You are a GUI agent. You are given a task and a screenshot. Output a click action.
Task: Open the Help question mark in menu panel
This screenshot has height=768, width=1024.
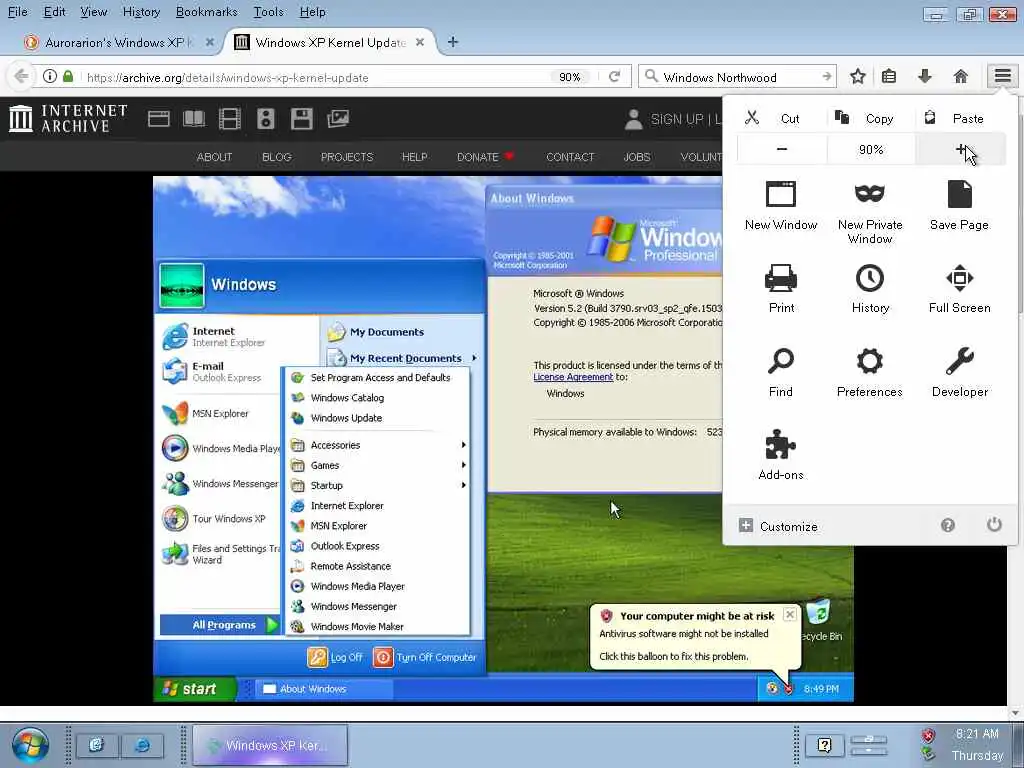click(x=948, y=525)
